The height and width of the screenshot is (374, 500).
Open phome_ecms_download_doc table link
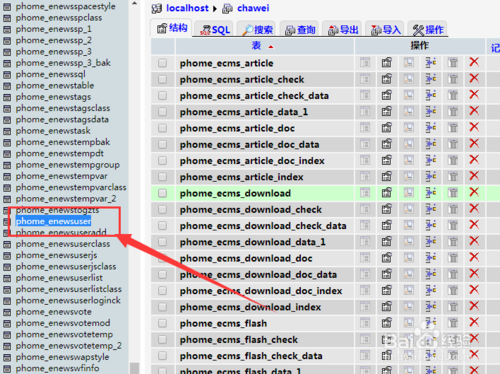point(246,258)
